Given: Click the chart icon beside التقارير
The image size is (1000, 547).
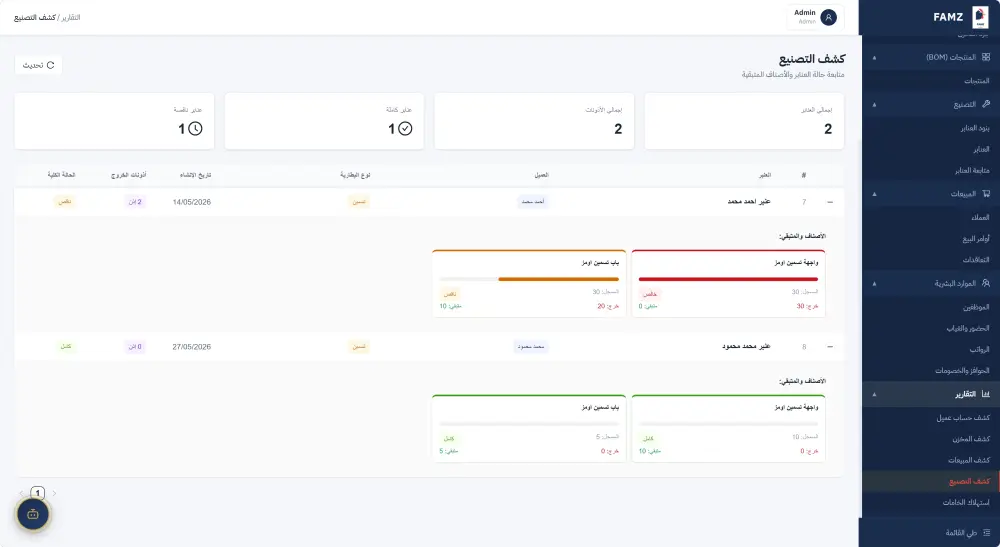Looking at the screenshot, I should tap(985, 394).
